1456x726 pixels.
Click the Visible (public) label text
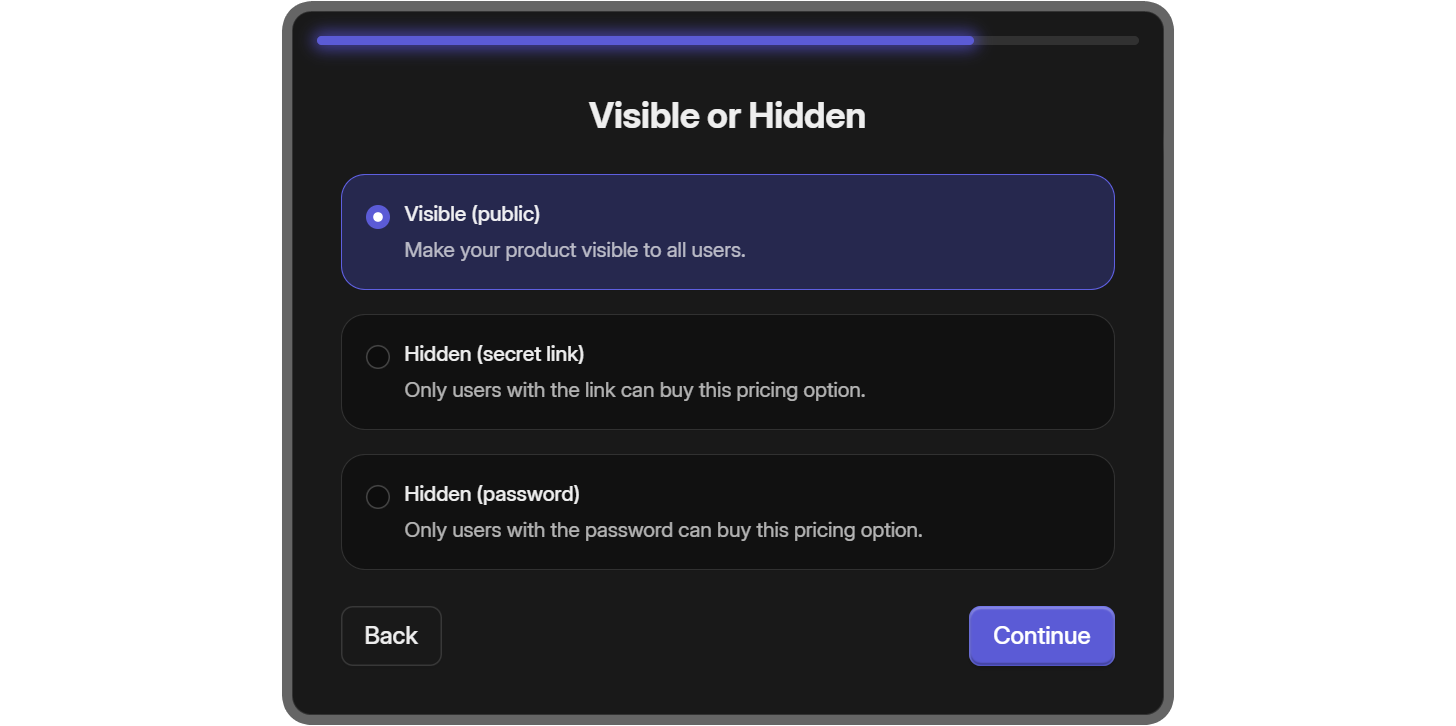pyautogui.click(x=472, y=214)
